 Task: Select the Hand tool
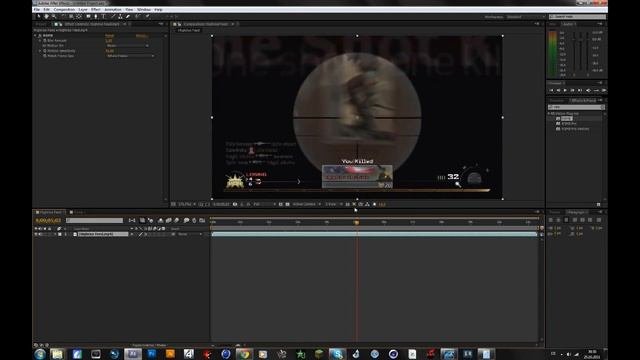(46, 17)
